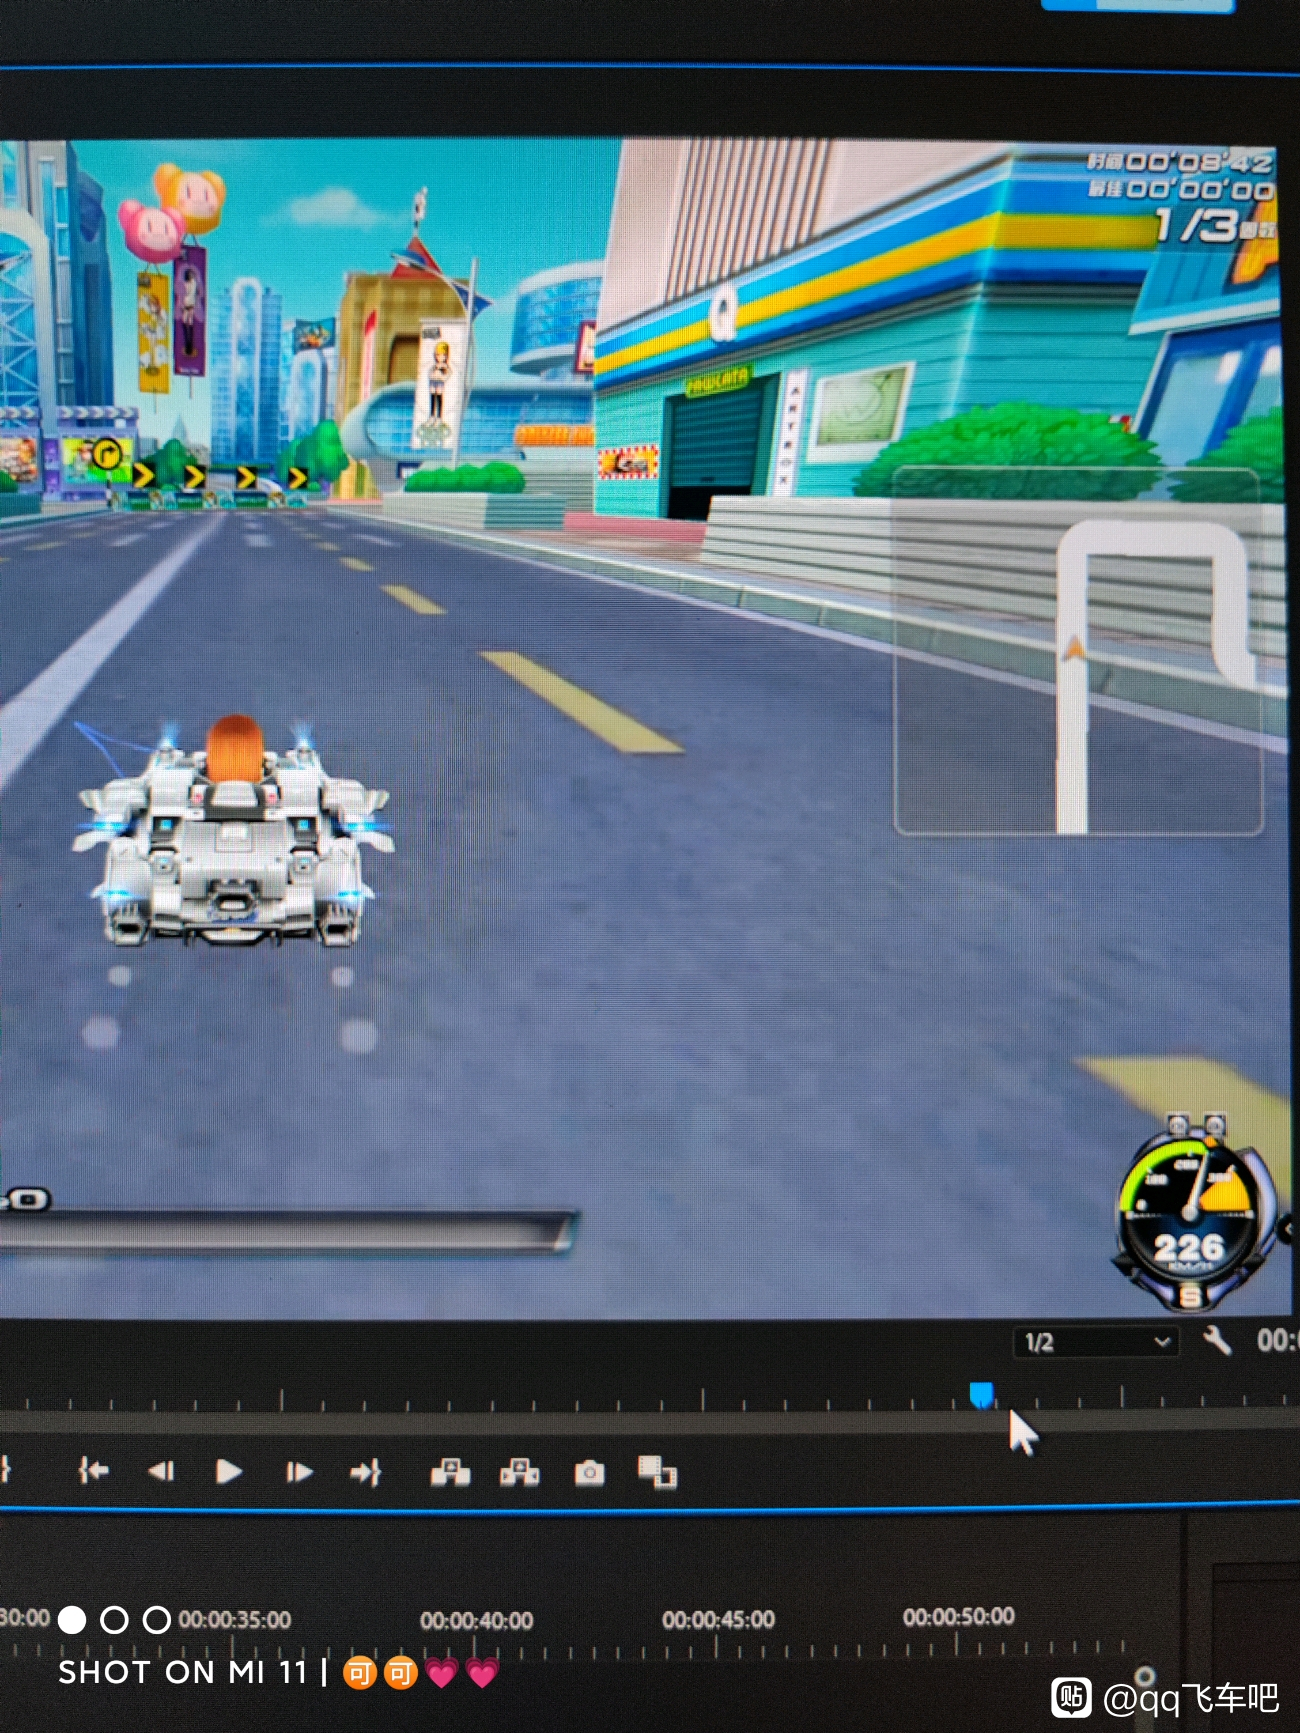The image size is (1300, 1733).
Task: Click the Lift edit icon
Action: 450,1472
